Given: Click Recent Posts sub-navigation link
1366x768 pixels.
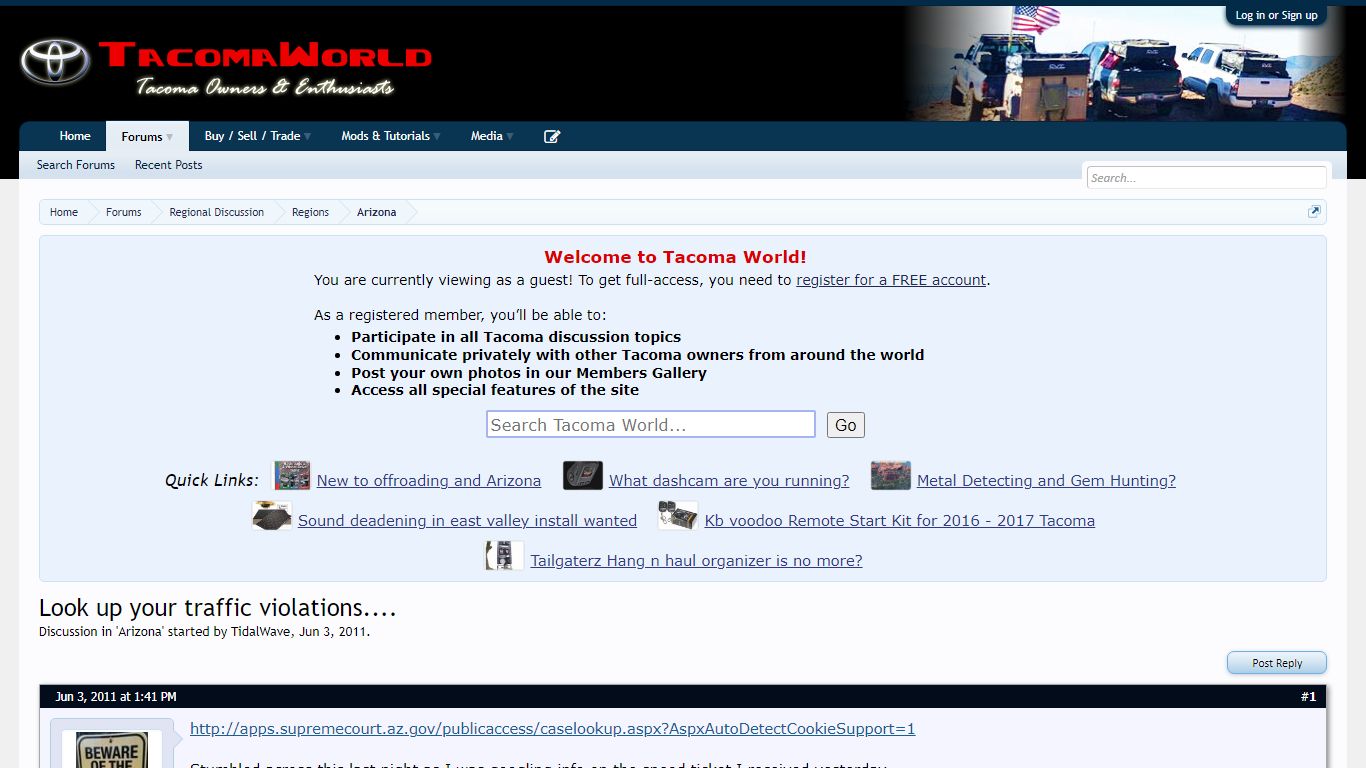Looking at the screenshot, I should click(x=169, y=165).
